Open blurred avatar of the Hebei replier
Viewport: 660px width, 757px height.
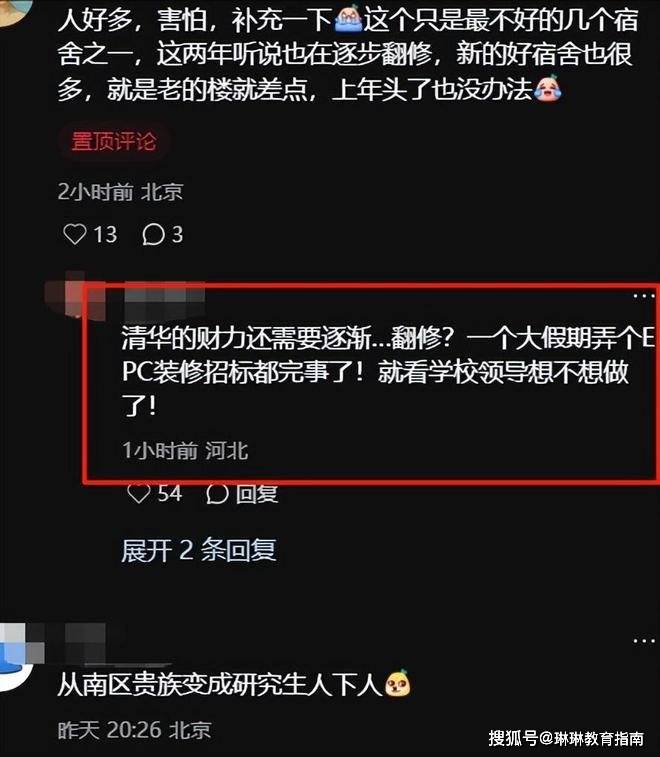75,294
